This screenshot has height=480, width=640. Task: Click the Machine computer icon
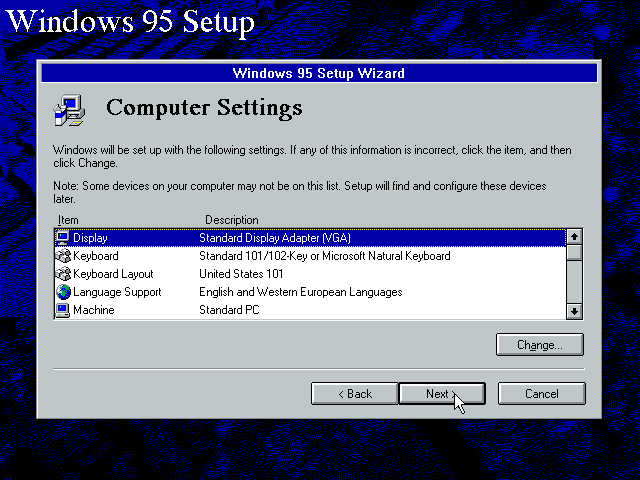[x=63, y=310]
